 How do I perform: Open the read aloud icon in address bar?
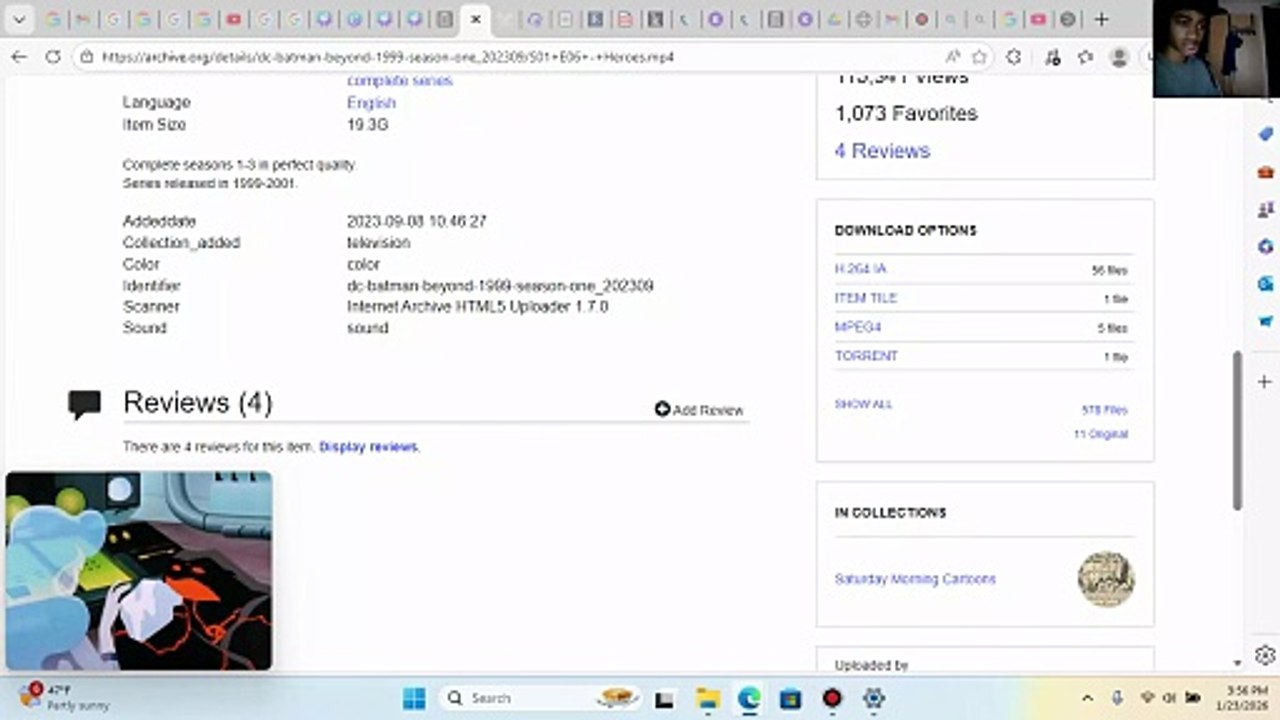[952, 57]
